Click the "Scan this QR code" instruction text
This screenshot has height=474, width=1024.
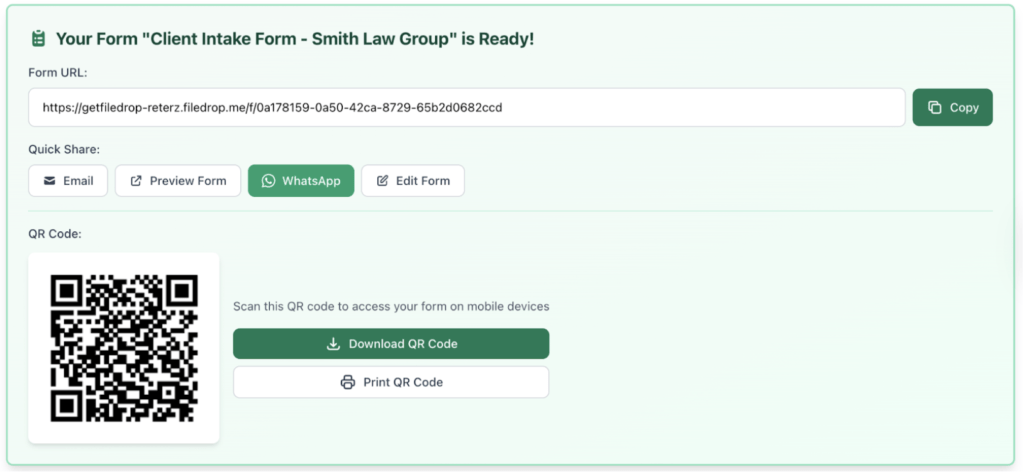[x=391, y=306]
